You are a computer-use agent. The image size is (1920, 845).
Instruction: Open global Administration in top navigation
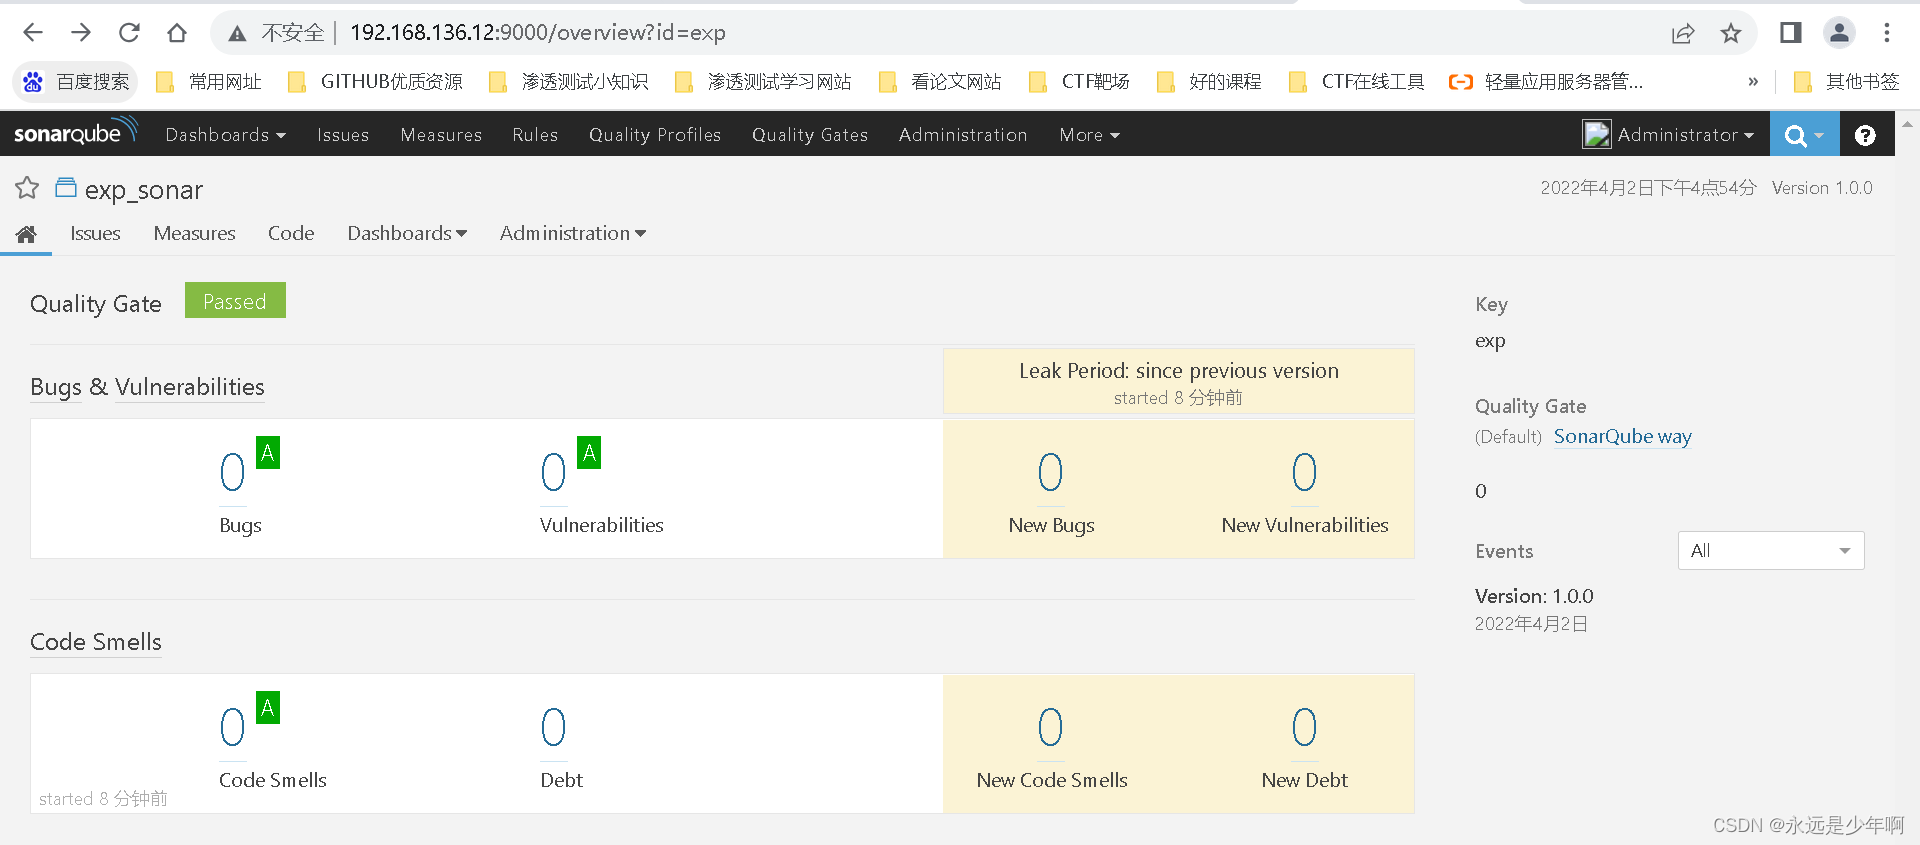click(x=963, y=135)
